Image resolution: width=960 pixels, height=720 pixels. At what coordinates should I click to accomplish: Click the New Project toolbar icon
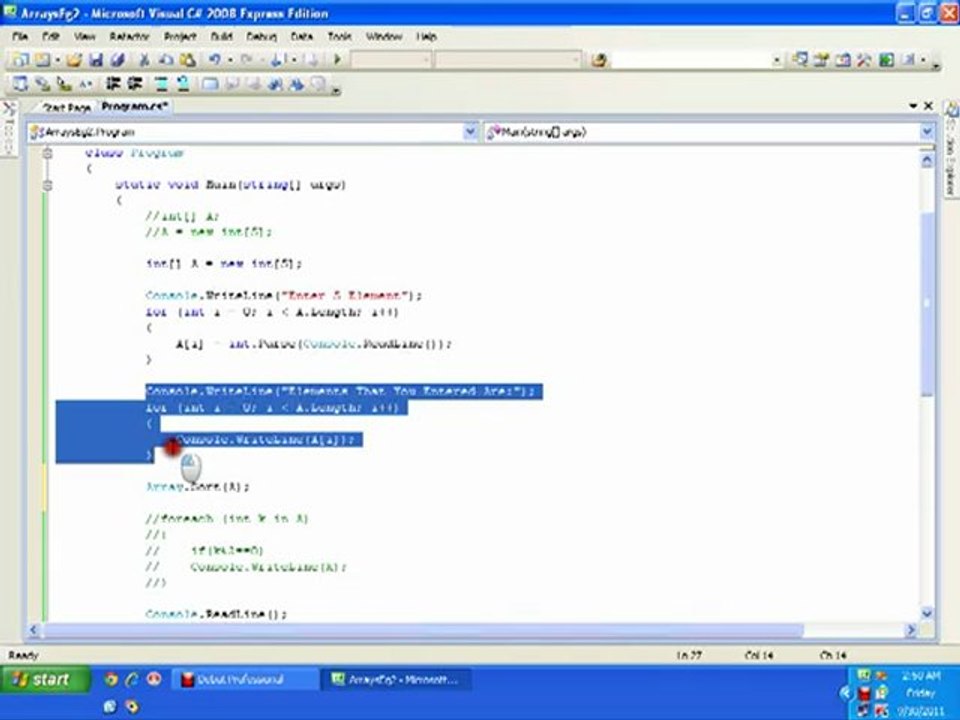[20, 59]
